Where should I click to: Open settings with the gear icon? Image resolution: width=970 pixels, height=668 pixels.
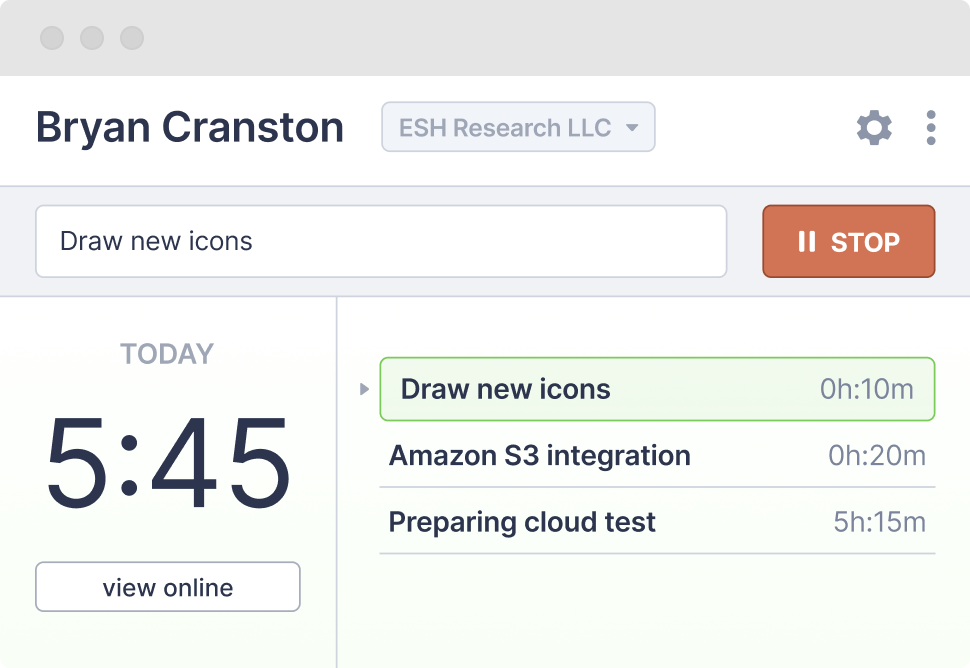[874, 128]
